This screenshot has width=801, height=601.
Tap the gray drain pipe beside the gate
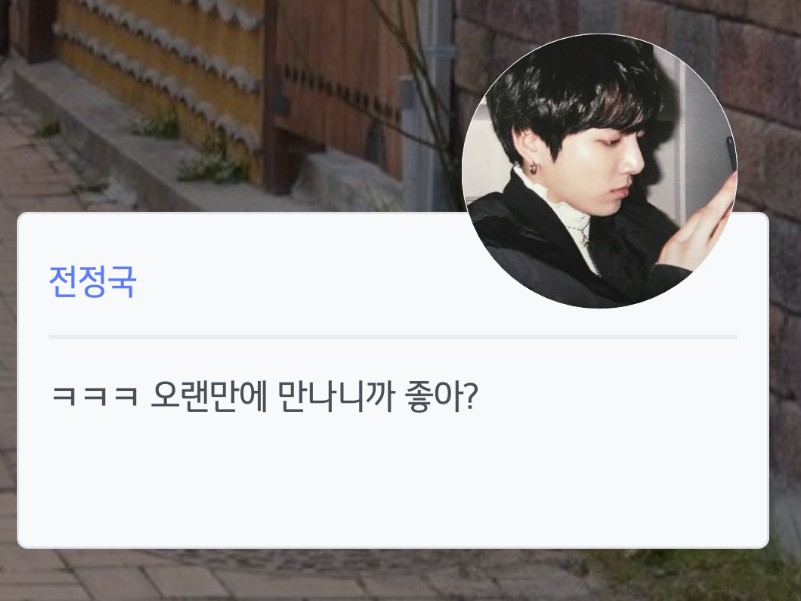click(x=434, y=102)
